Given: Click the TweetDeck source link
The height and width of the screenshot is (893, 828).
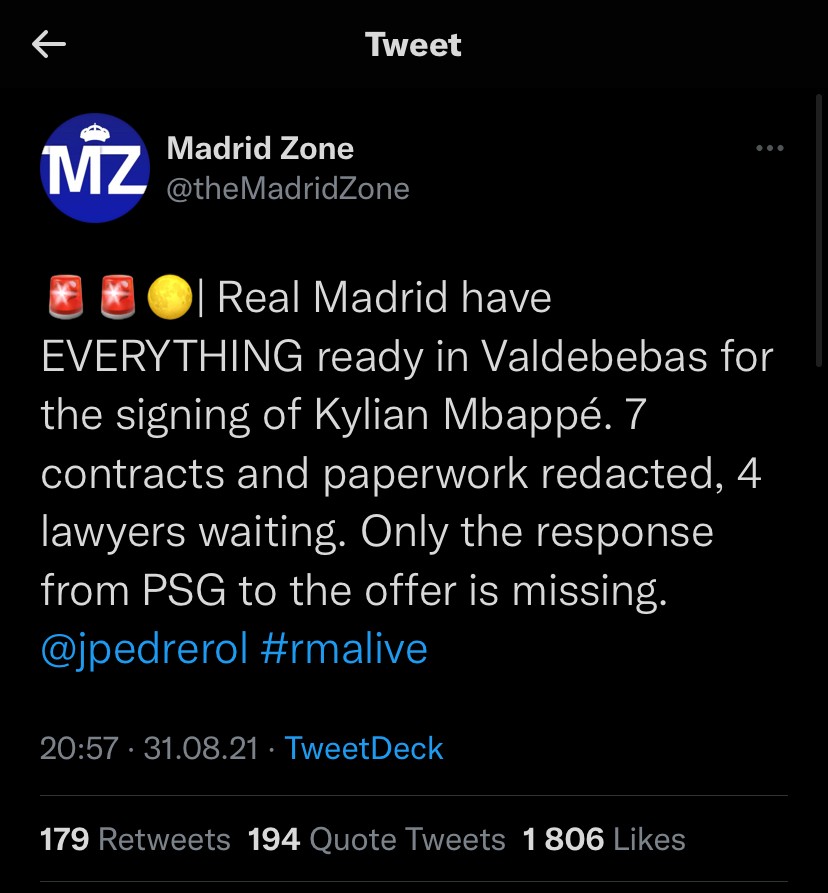Looking at the screenshot, I should click(364, 748).
